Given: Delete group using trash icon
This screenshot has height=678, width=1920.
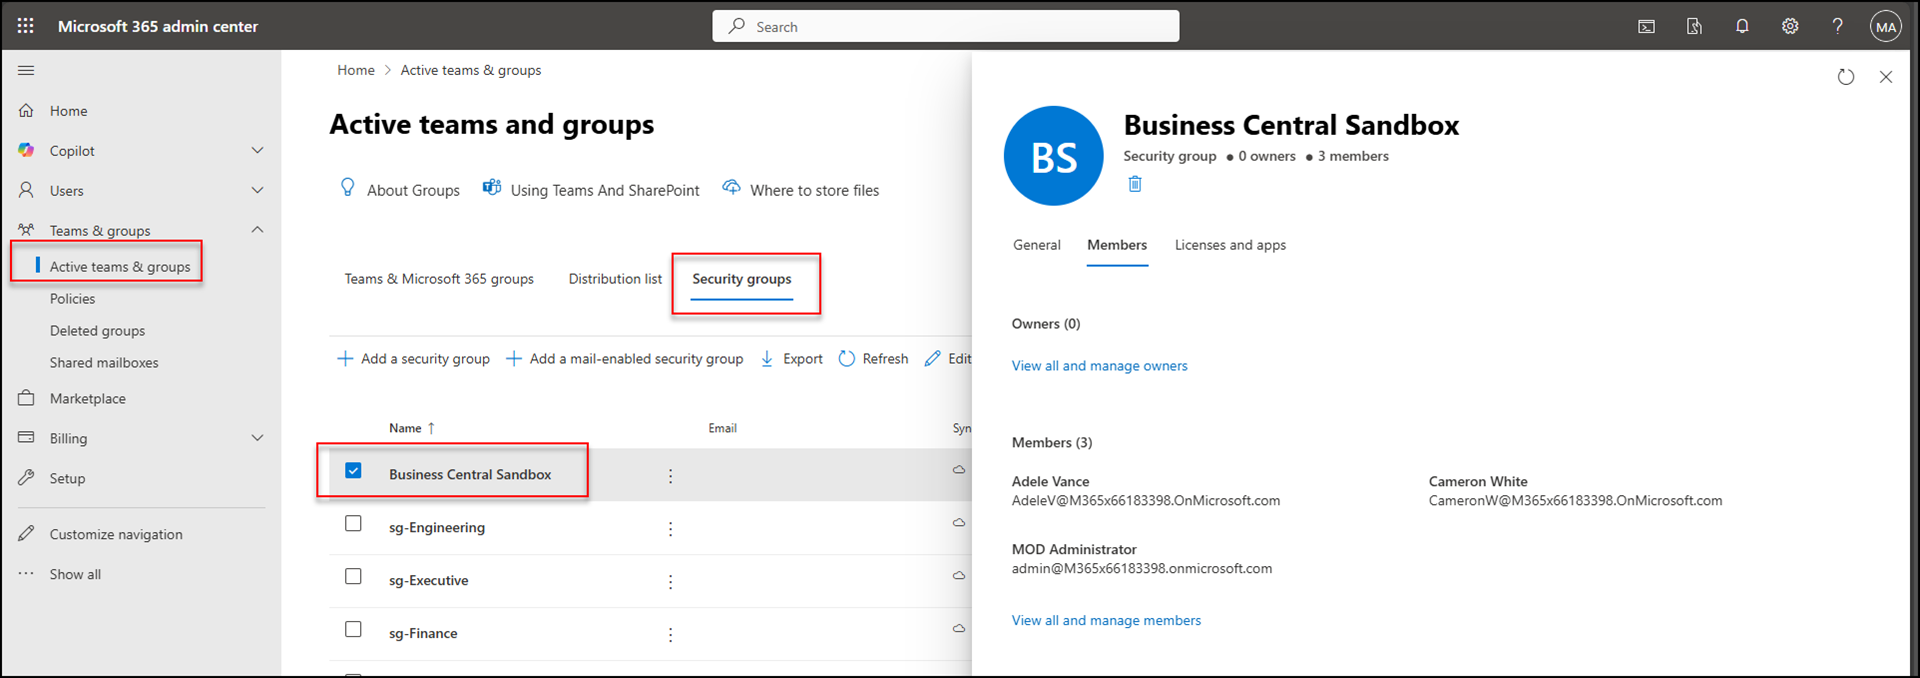Looking at the screenshot, I should [x=1135, y=184].
